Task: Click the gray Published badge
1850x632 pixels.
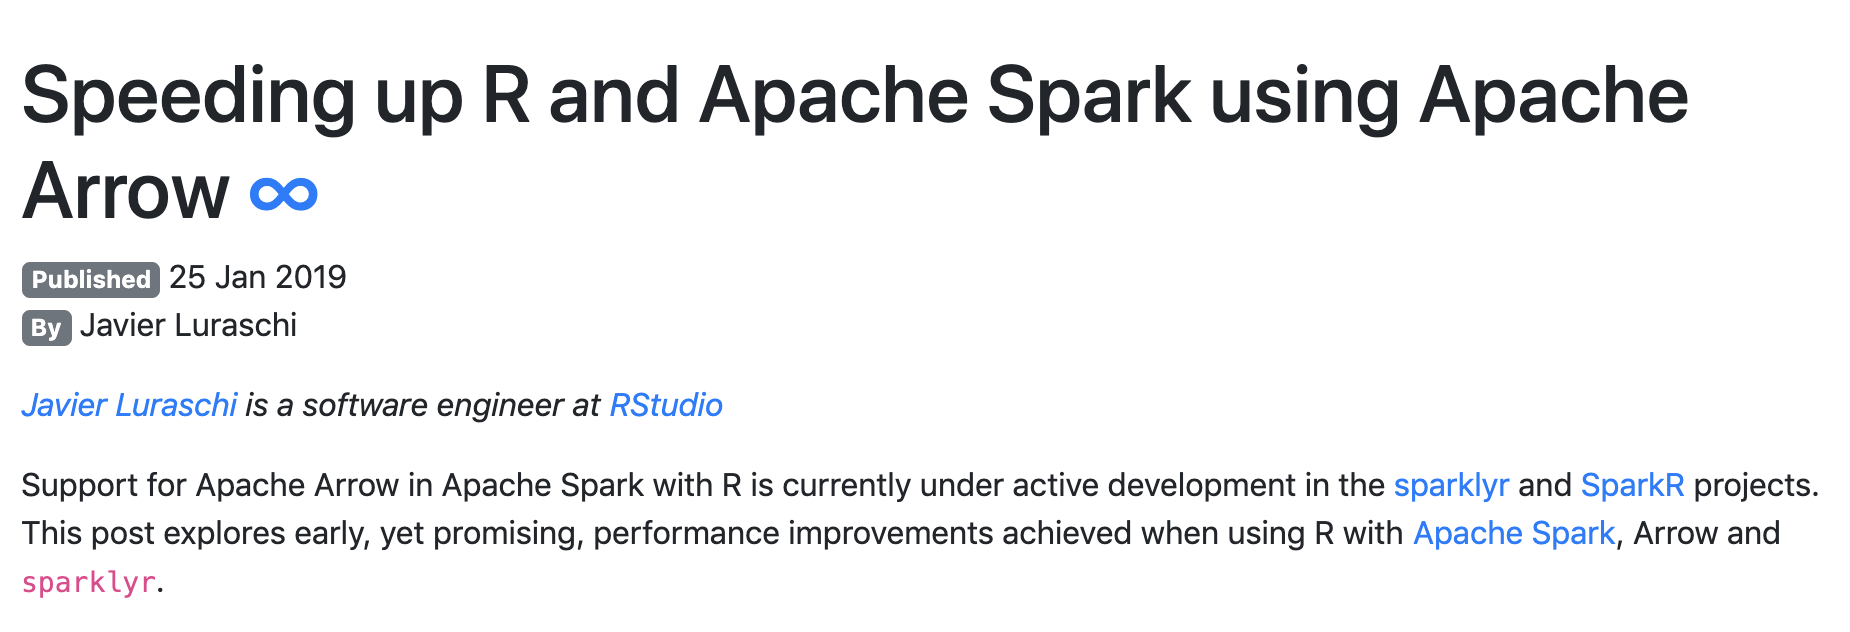Action: click(91, 280)
